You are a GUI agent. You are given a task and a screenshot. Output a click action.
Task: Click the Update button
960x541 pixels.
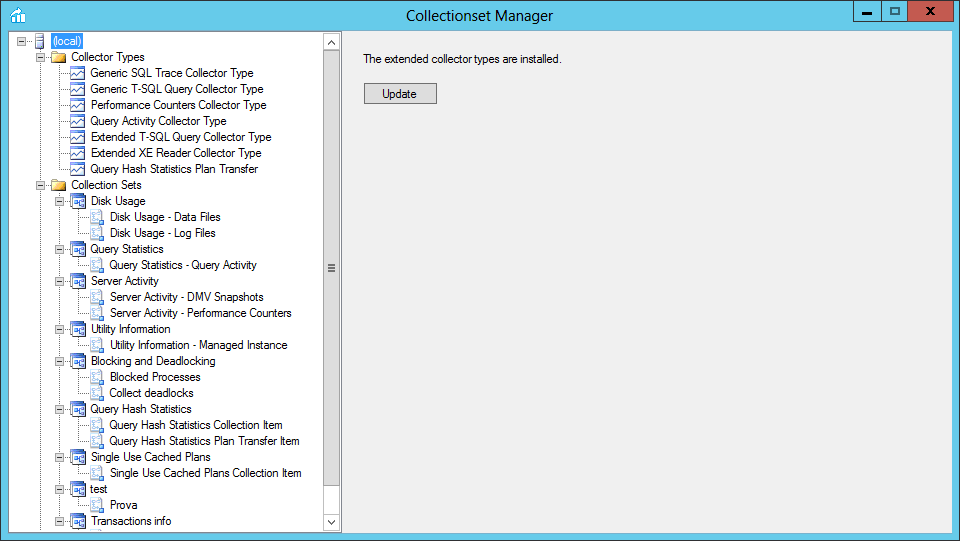click(x=400, y=94)
